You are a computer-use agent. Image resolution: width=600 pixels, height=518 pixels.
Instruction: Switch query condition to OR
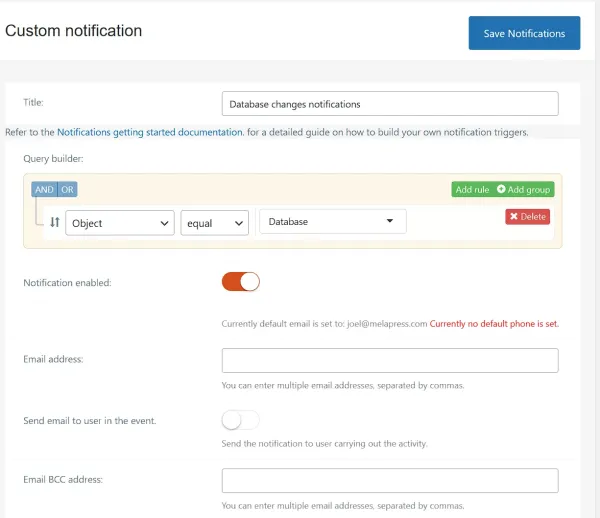67,190
